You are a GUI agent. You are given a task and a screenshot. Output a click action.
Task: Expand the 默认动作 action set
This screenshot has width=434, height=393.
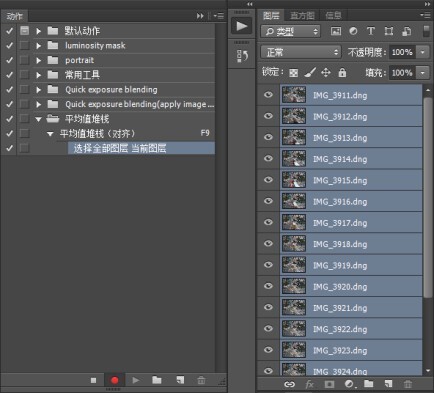39,31
